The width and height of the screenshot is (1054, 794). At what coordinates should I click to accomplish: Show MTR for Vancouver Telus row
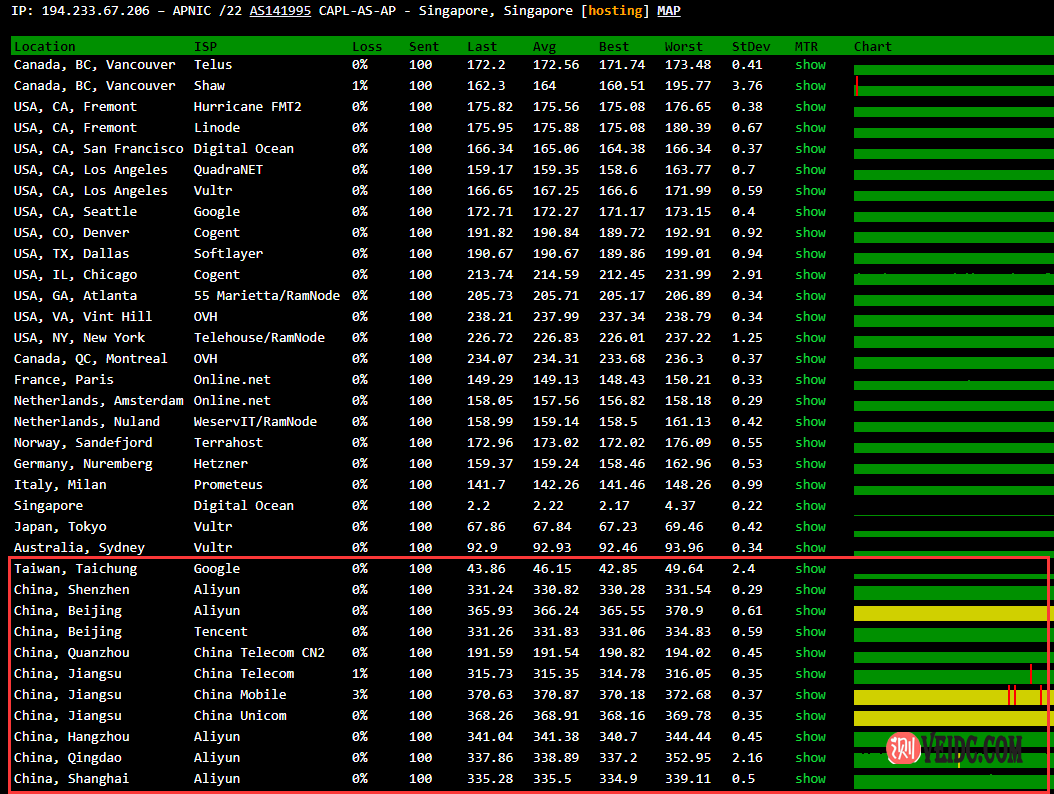(x=810, y=65)
